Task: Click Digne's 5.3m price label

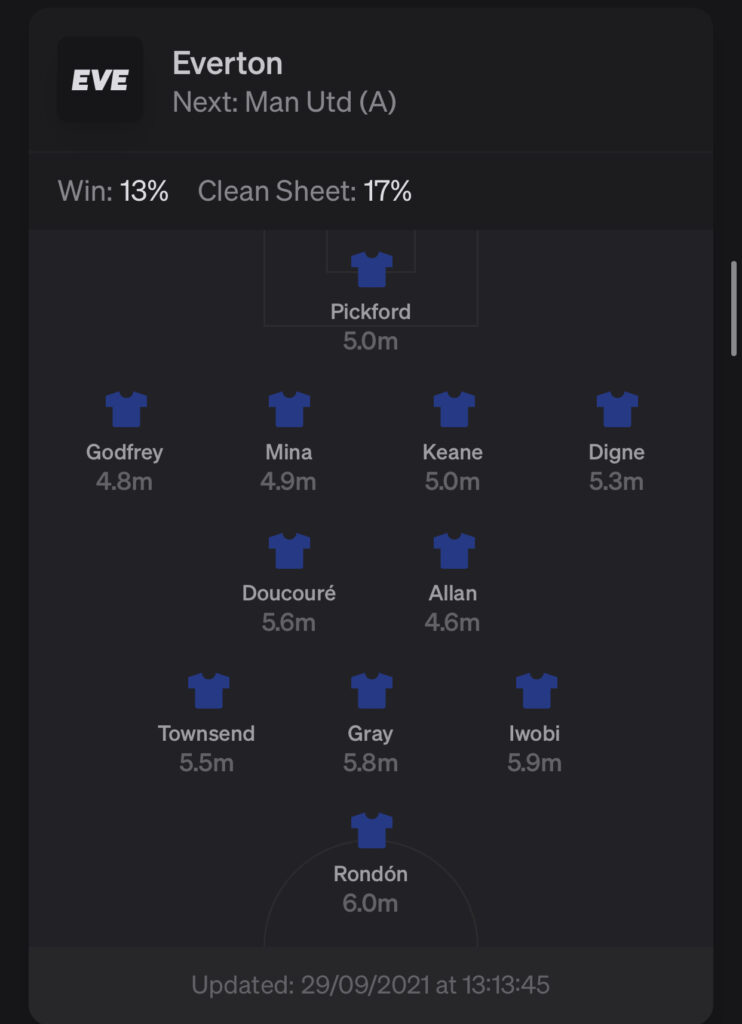Action: pyautogui.click(x=616, y=482)
